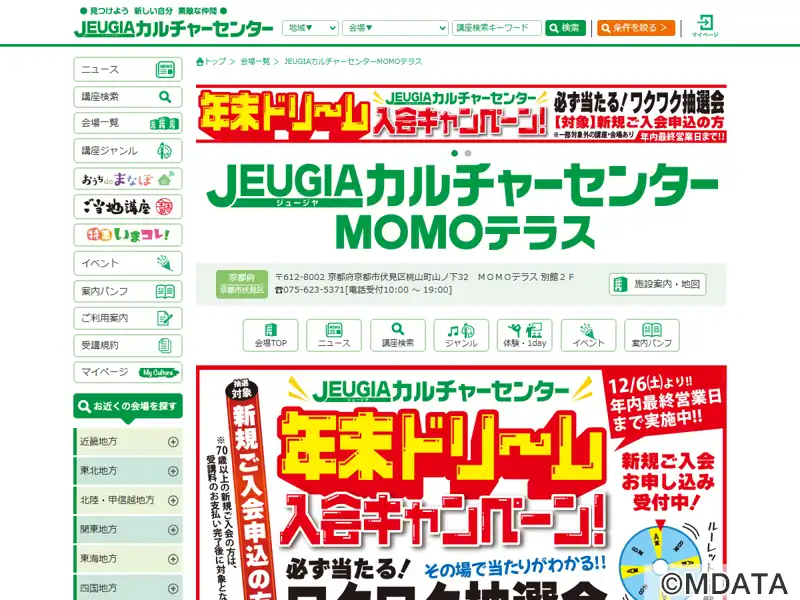The width and height of the screenshot is (800, 600).
Task: Select the second carousel dot
Action: [x=468, y=153]
